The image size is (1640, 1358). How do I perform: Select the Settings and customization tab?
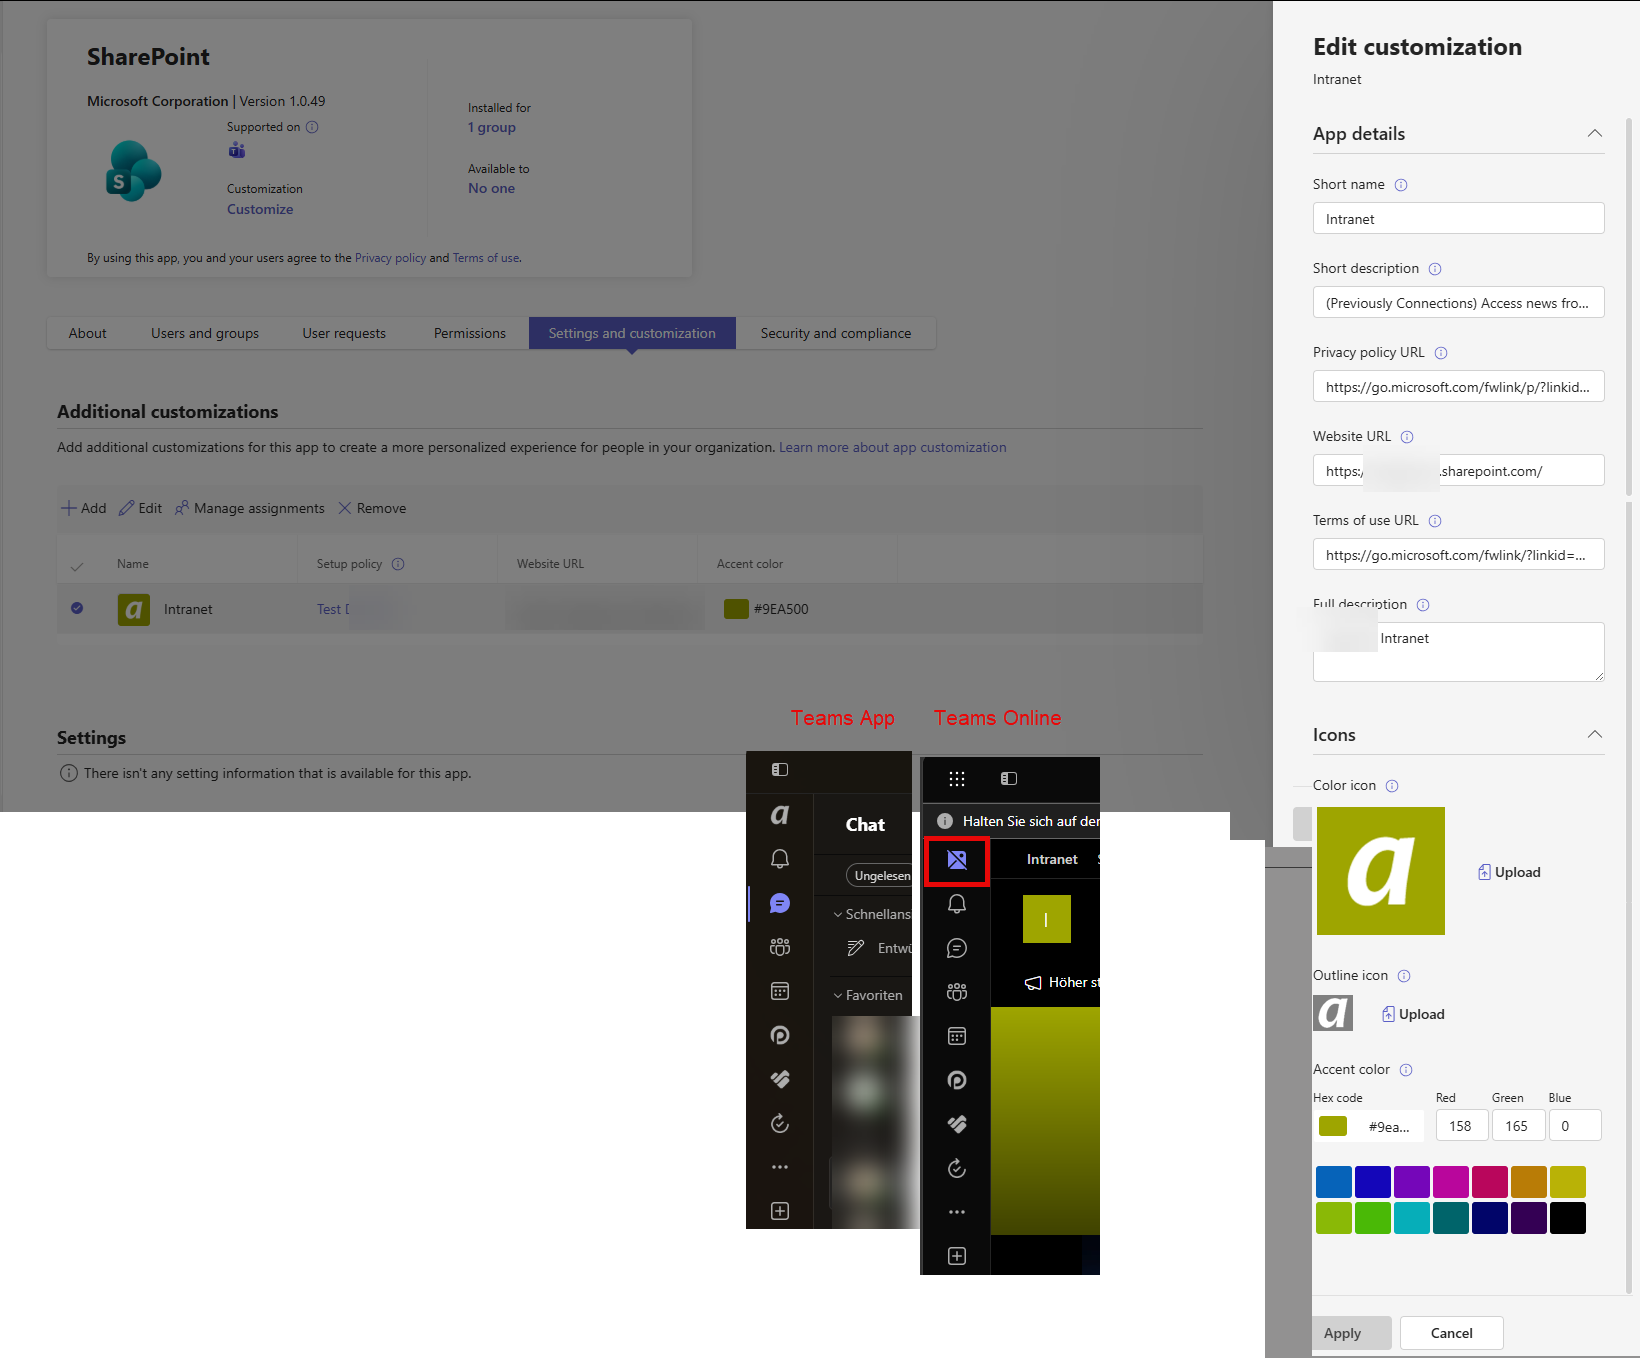tap(632, 333)
